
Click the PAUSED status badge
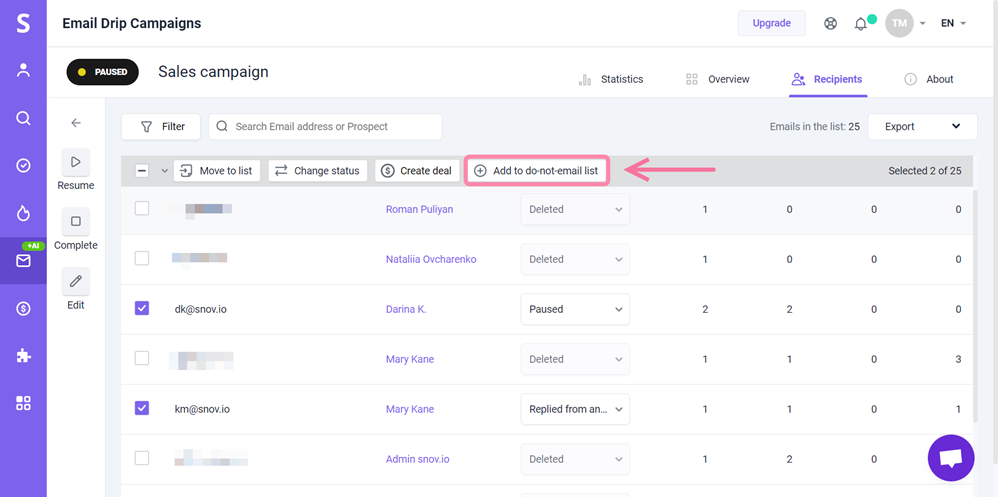pos(103,72)
